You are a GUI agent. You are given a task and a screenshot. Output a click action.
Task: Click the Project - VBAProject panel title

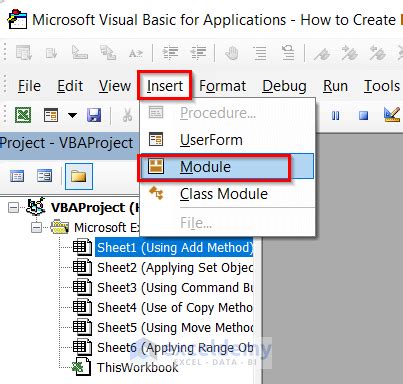click(x=66, y=143)
